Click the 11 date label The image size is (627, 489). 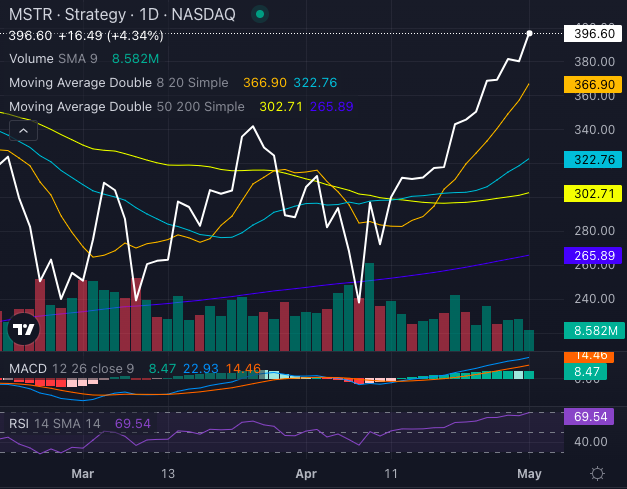(391, 474)
